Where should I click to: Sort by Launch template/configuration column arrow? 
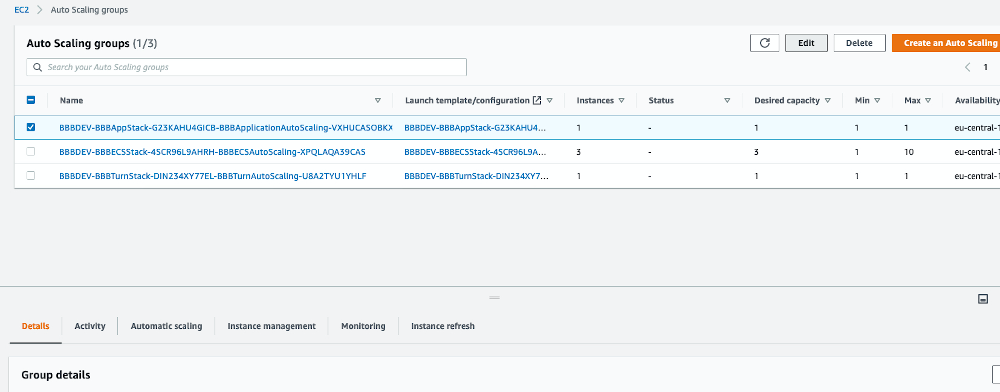tap(549, 101)
